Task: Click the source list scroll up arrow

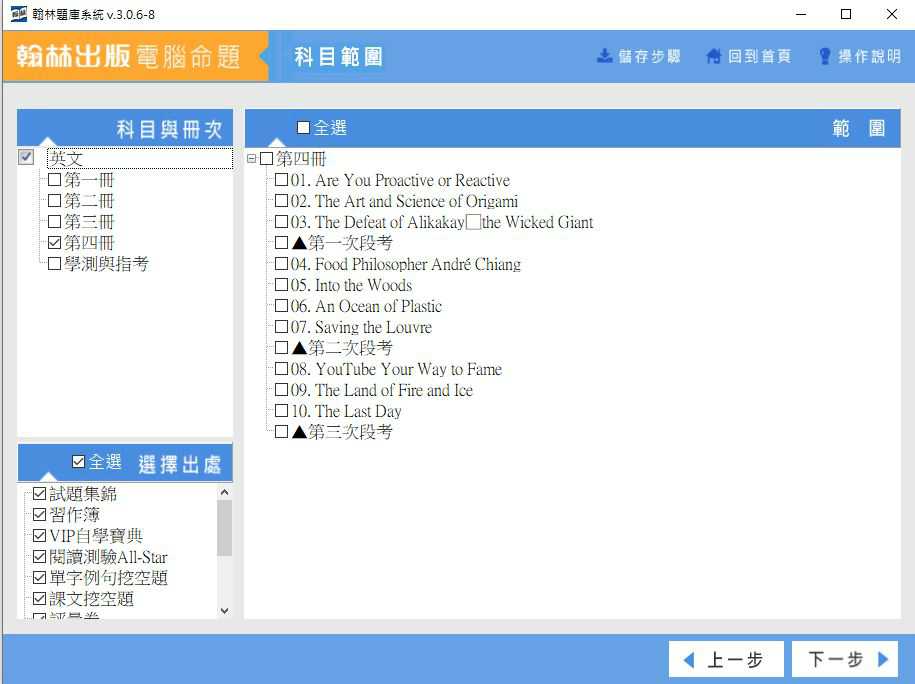Action: coord(225,493)
